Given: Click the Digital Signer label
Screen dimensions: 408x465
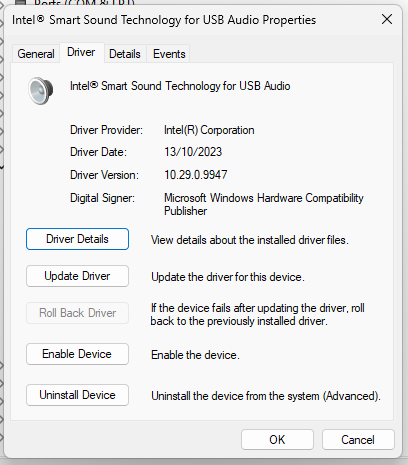Looking at the screenshot, I should (x=102, y=198).
